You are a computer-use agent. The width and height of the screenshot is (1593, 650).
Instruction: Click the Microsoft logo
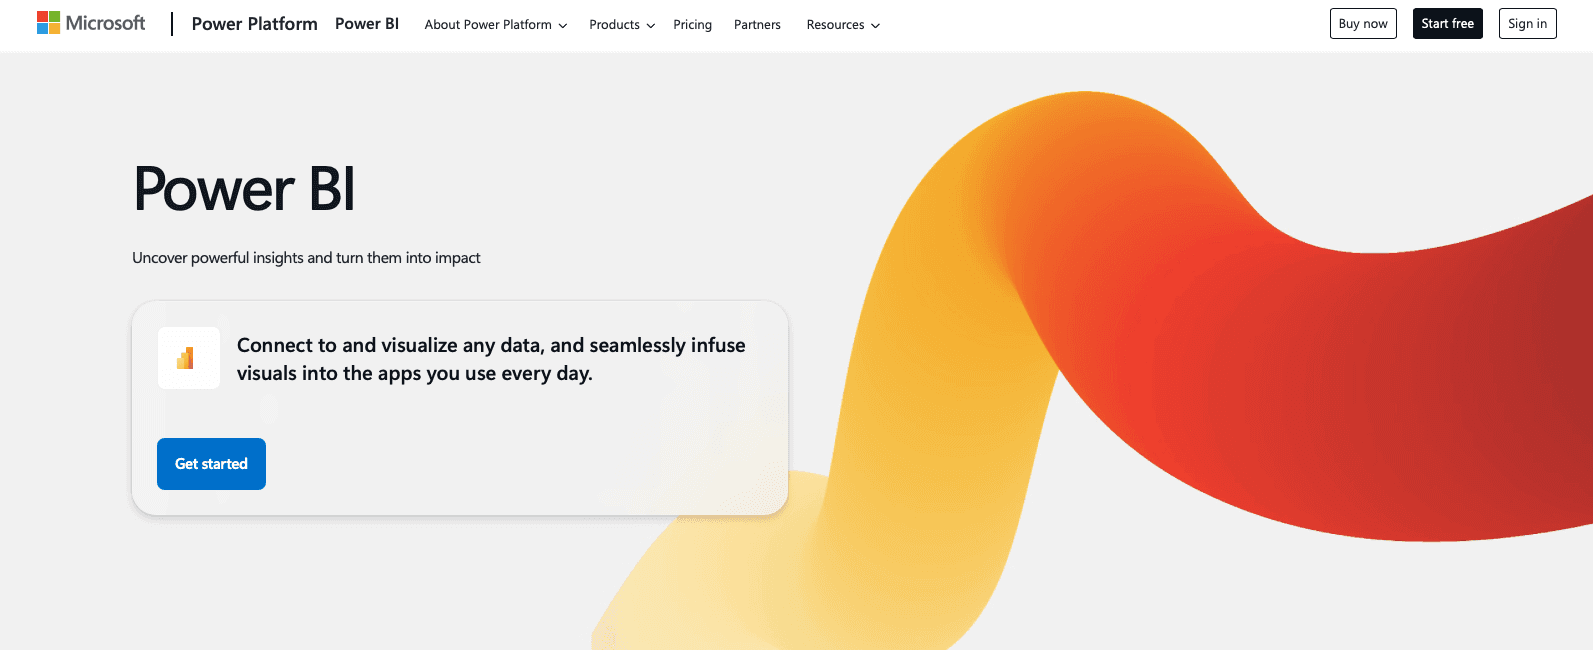pyautogui.click(x=91, y=23)
